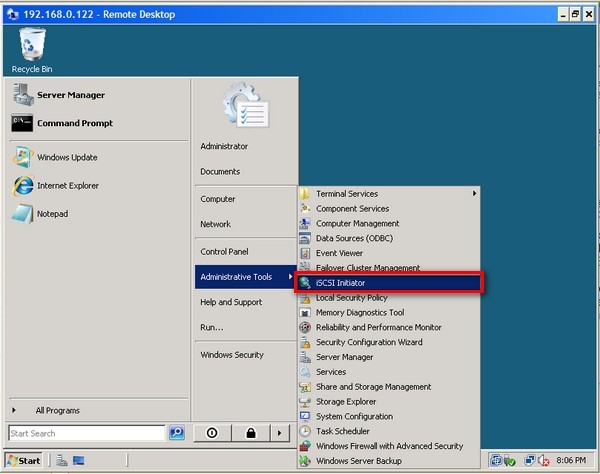Click the power button icon

(212, 433)
